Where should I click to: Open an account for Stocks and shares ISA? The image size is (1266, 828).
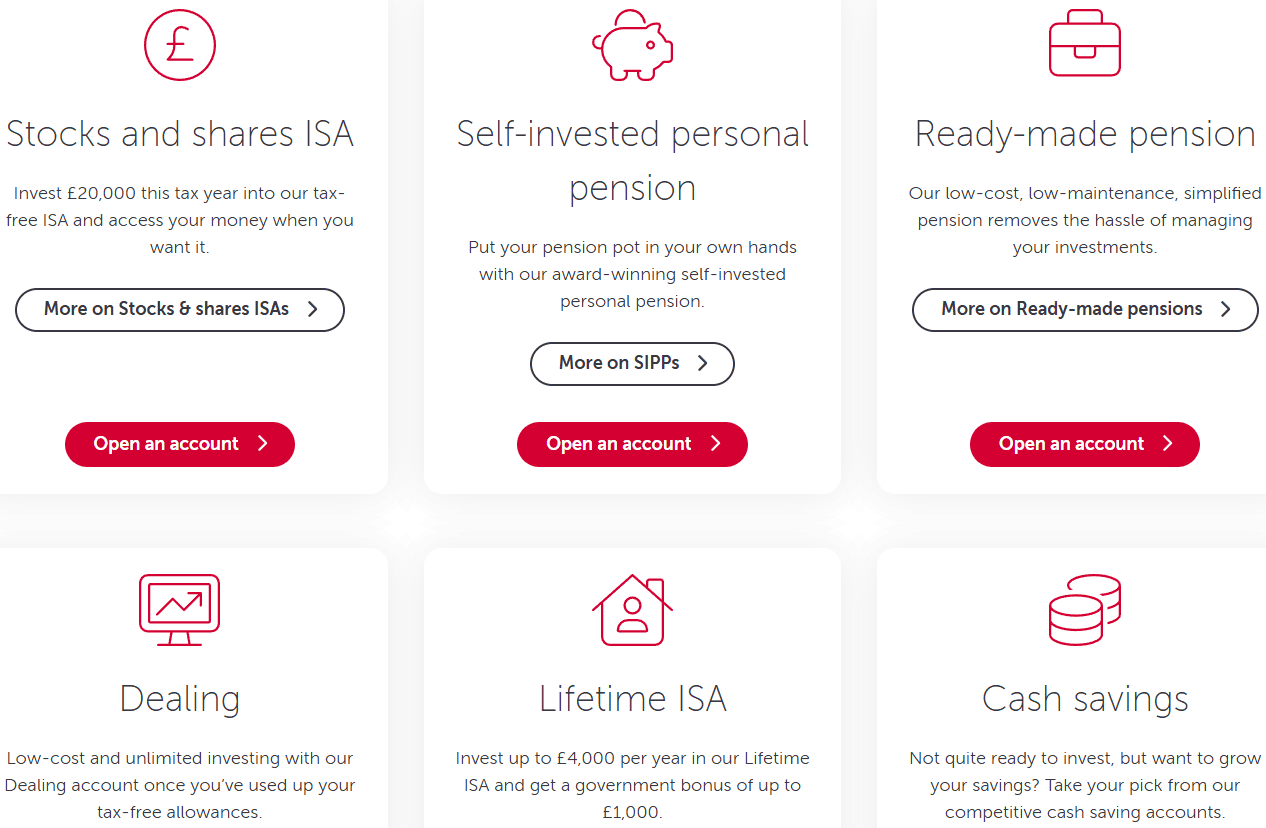180,444
